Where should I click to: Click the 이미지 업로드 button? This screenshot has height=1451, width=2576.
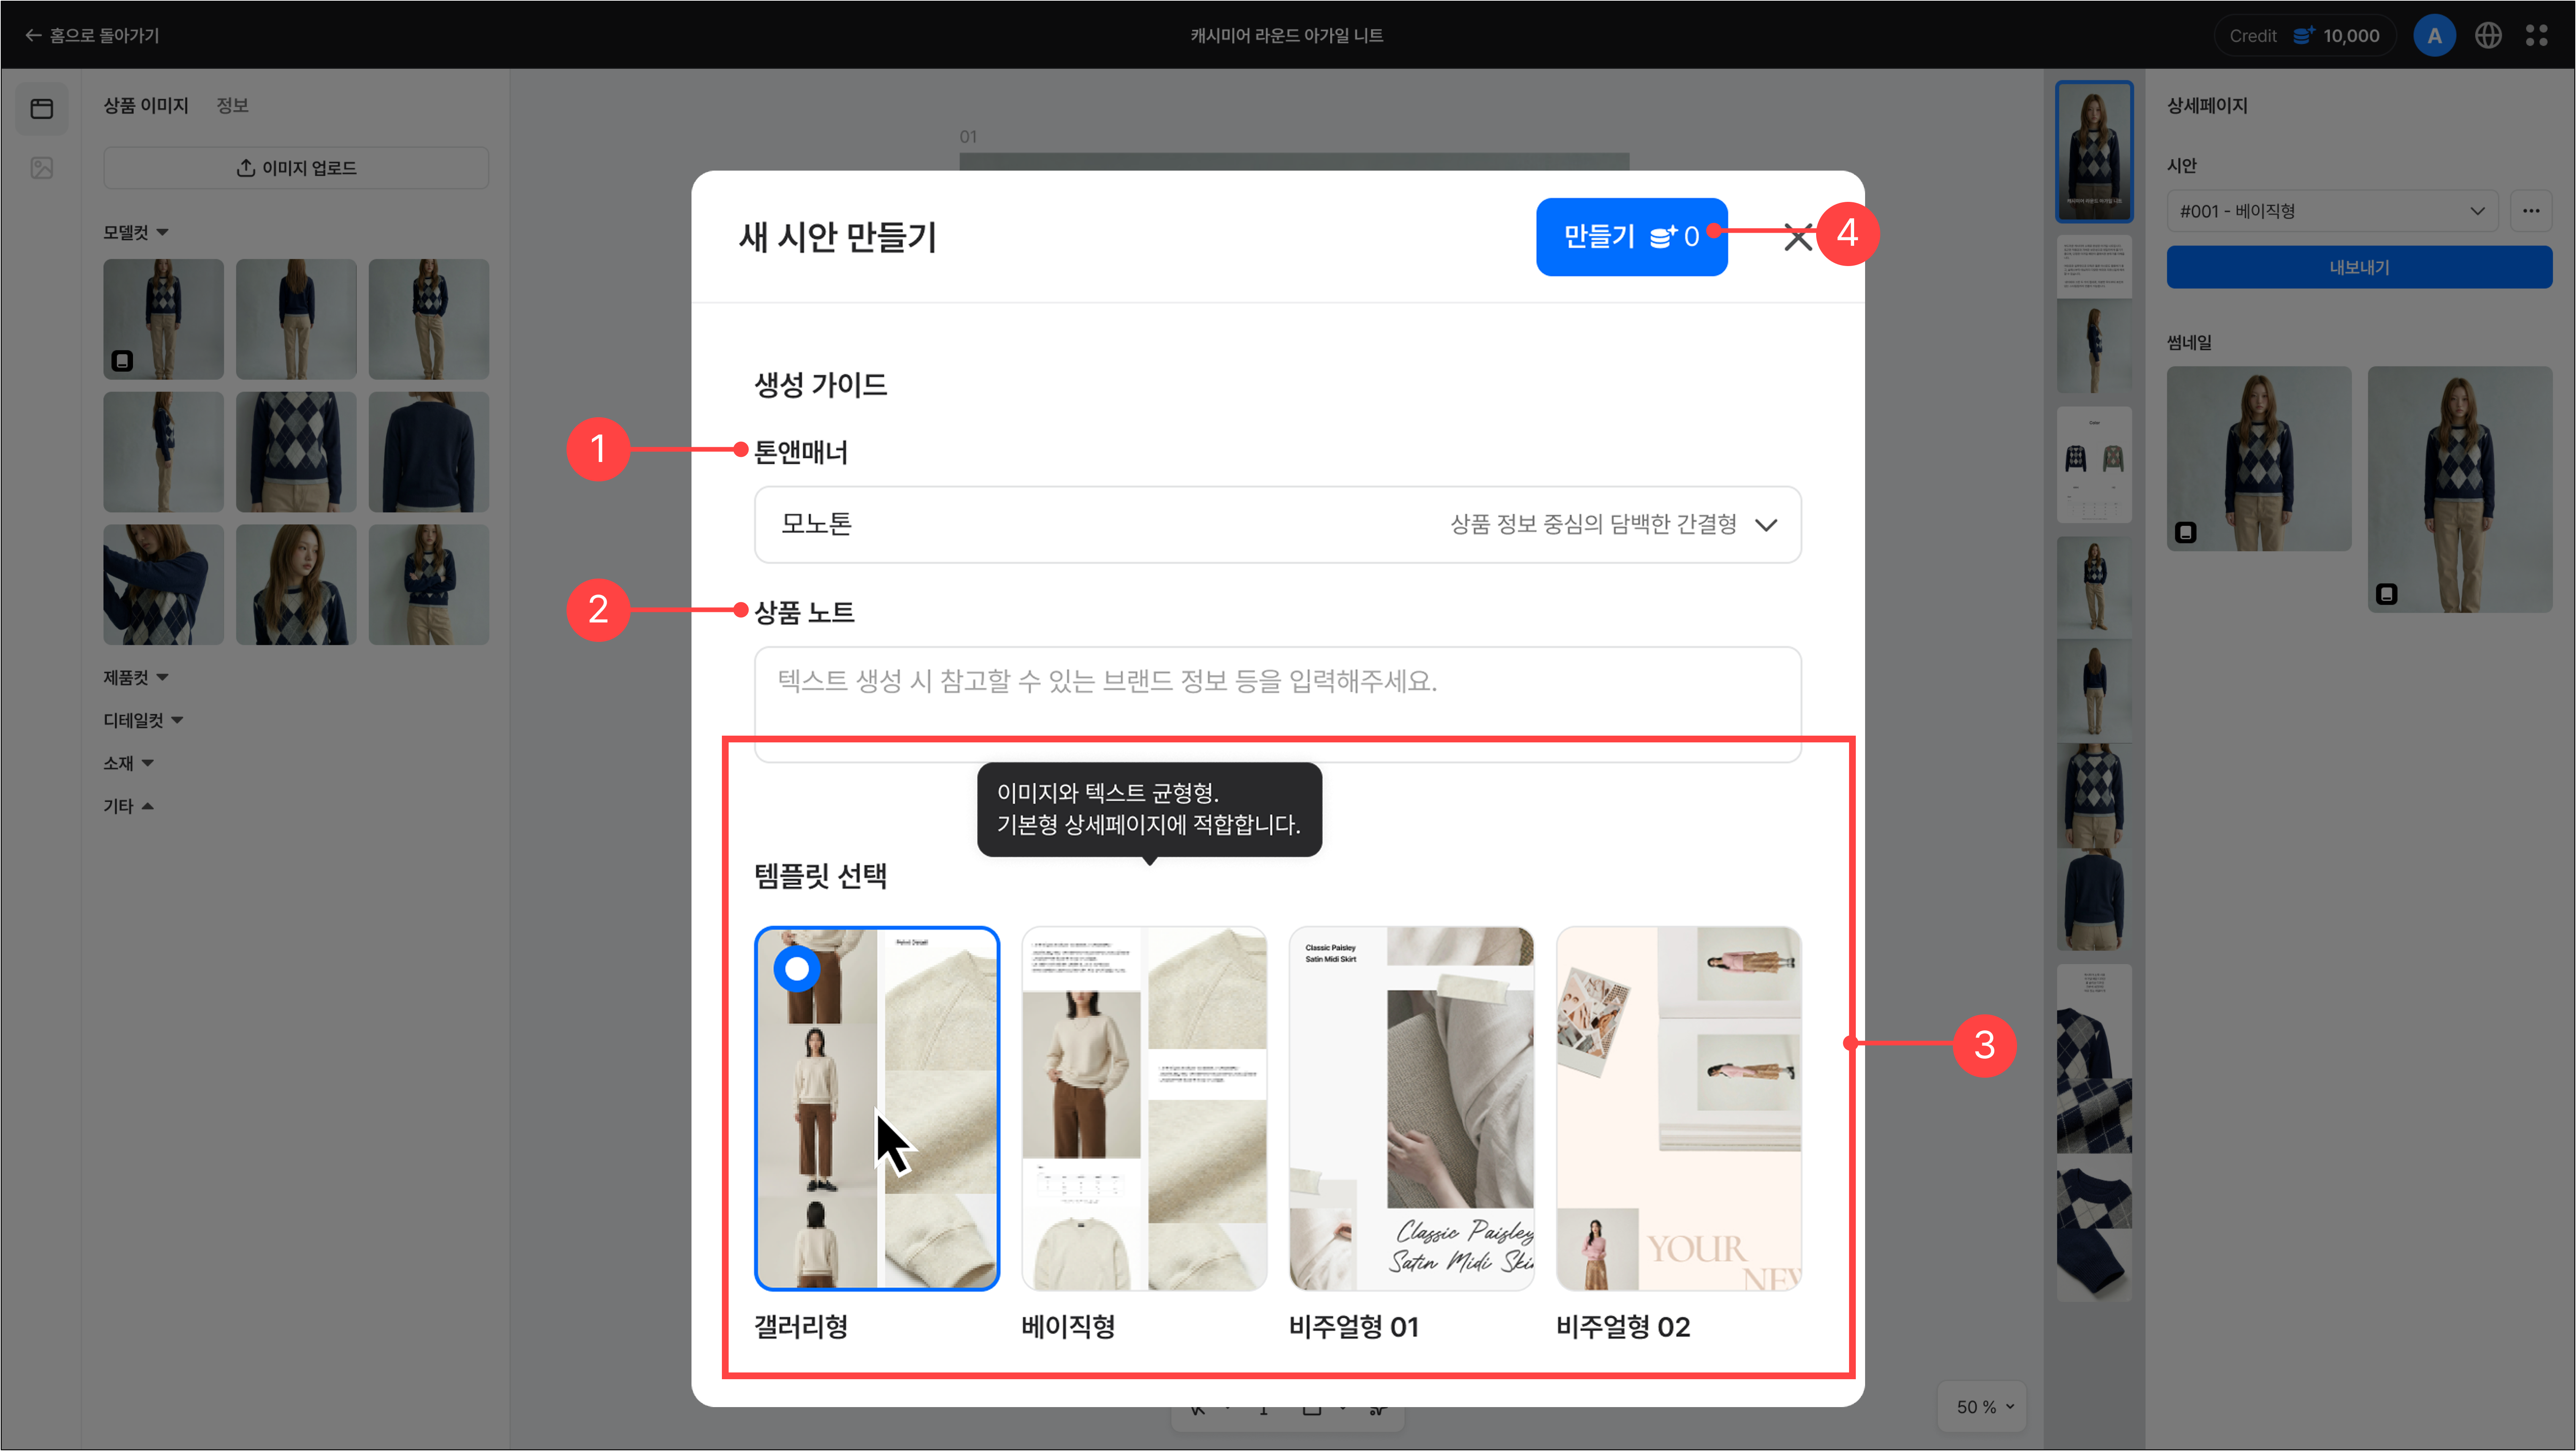296,168
